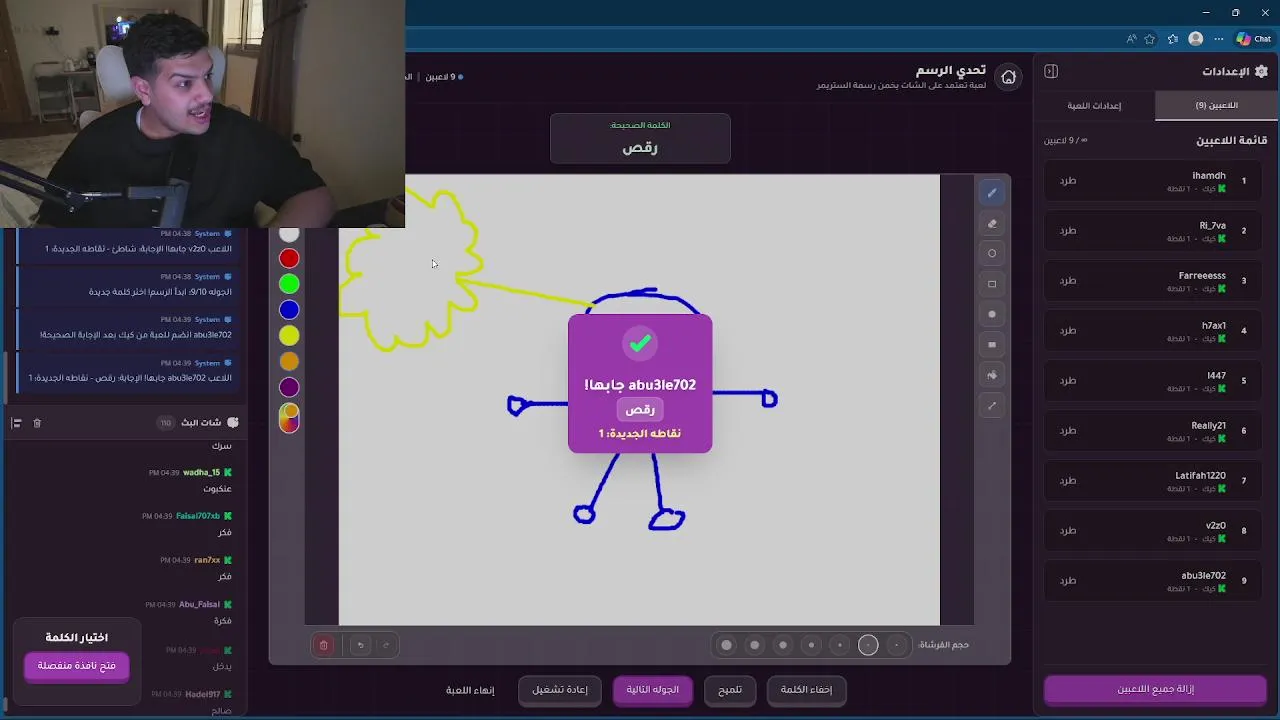Select the eraser tool
The height and width of the screenshot is (720, 1280).
coord(992,224)
